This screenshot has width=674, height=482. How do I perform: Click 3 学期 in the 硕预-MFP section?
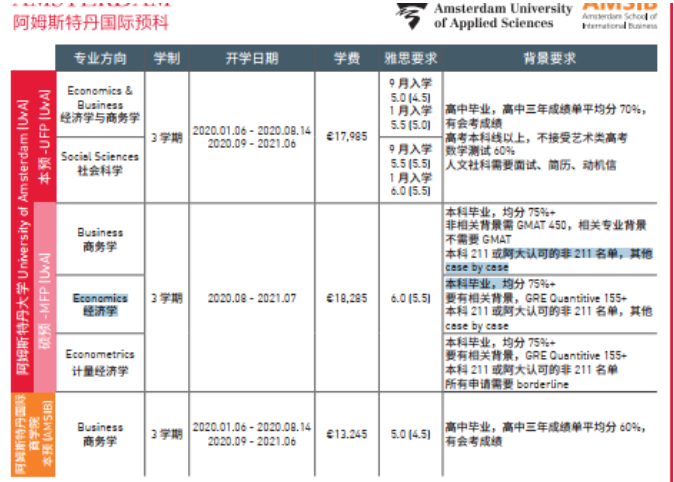167,298
